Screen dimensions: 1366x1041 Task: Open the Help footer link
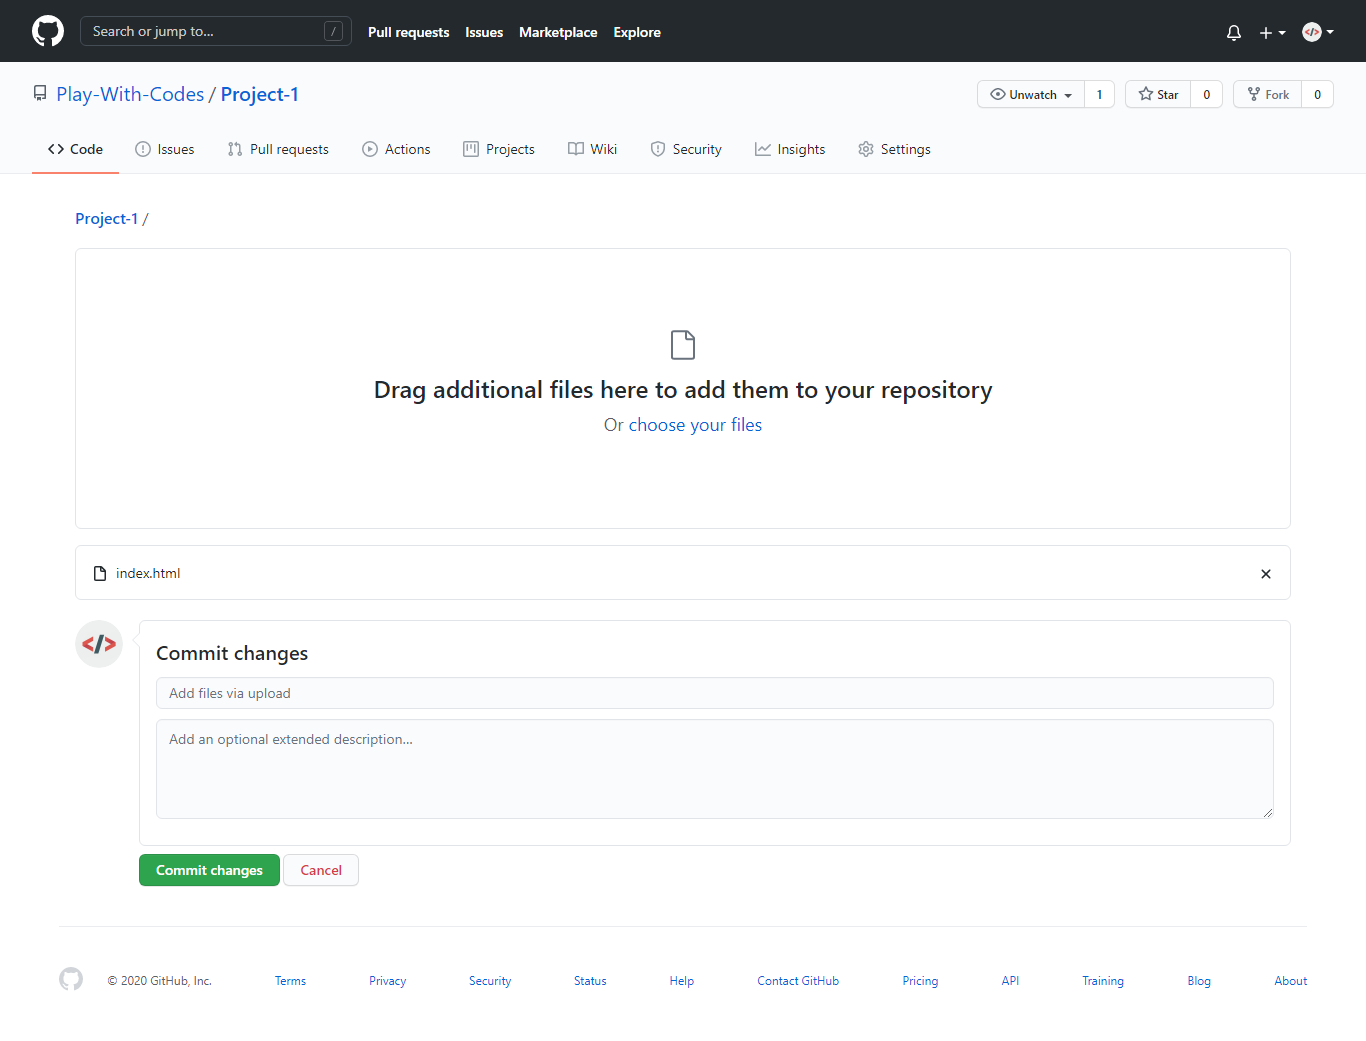[682, 981]
